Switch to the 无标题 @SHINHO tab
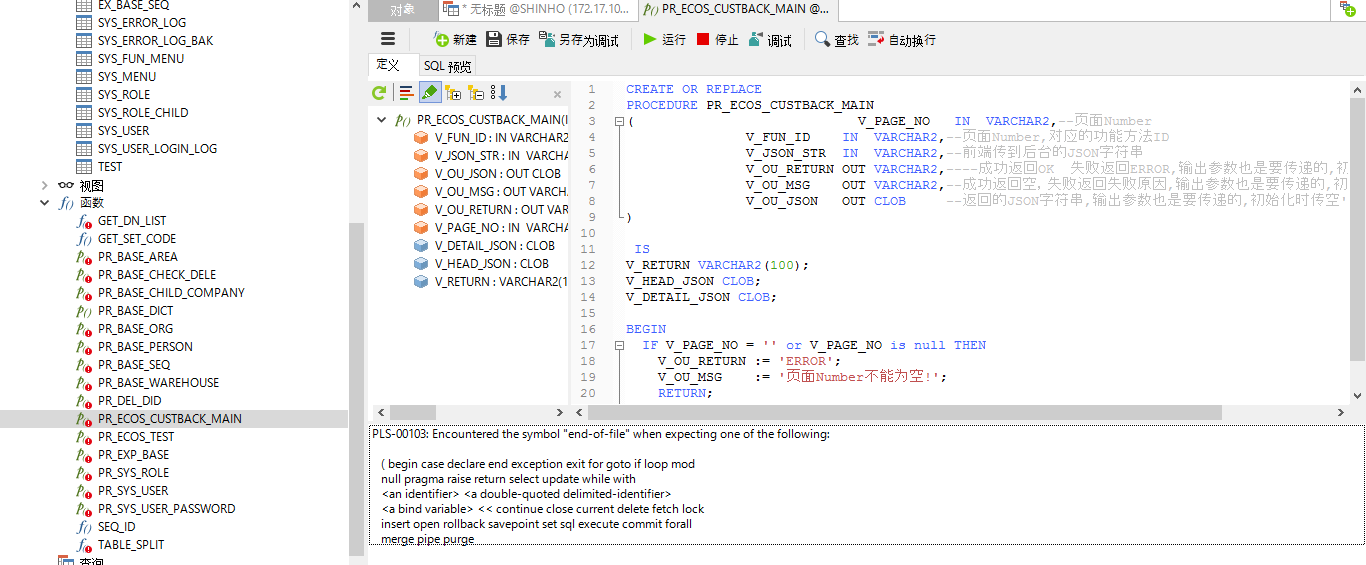Viewport: 1366px width, 565px height. [537, 10]
